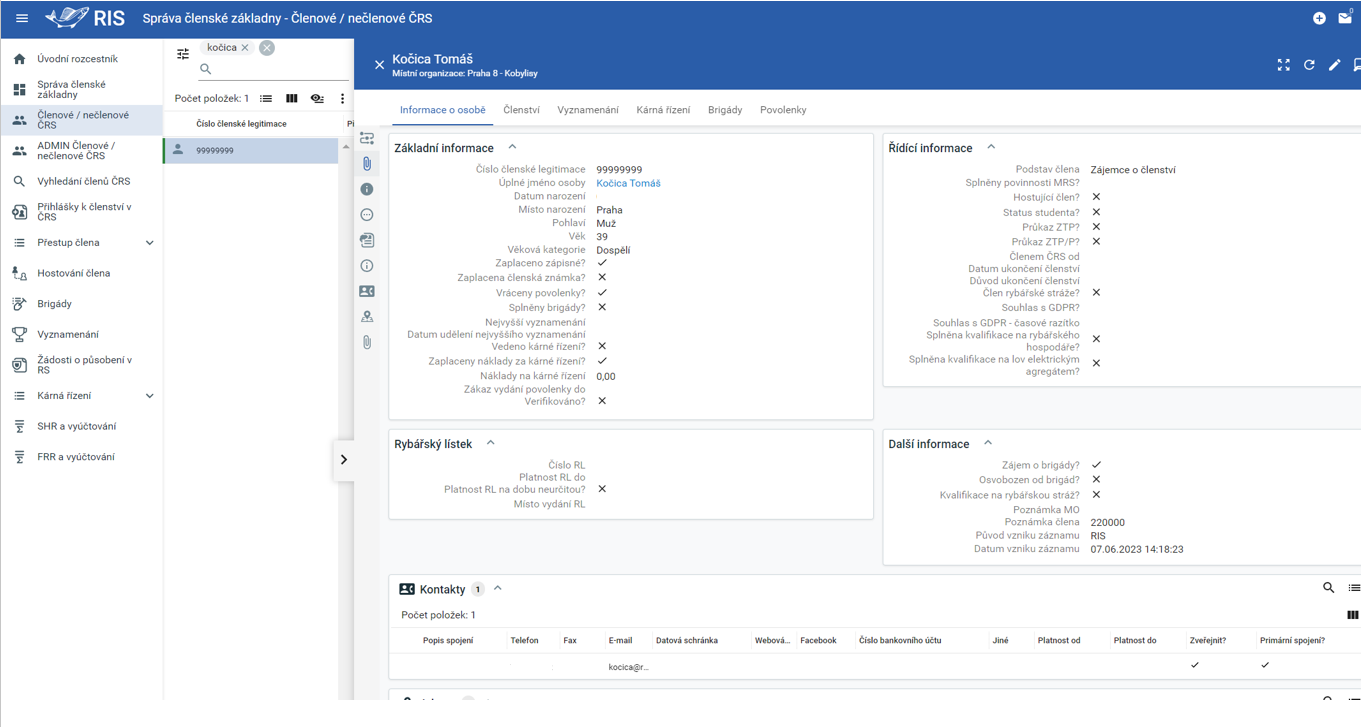Viewport: 1361px width, 727px height.
Task: Open the Kočica Tomáš name link
Action: point(628,183)
